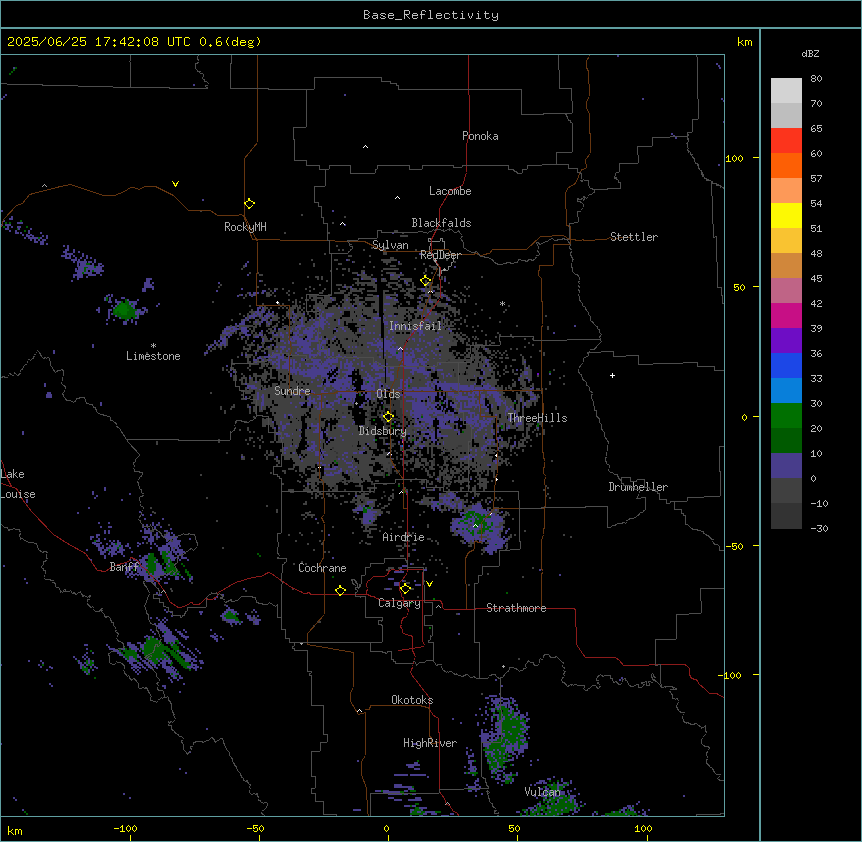Image resolution: width=862 pixels, height=842 pixels.
Task: Click the Limestone label
Action: (153, 356)
